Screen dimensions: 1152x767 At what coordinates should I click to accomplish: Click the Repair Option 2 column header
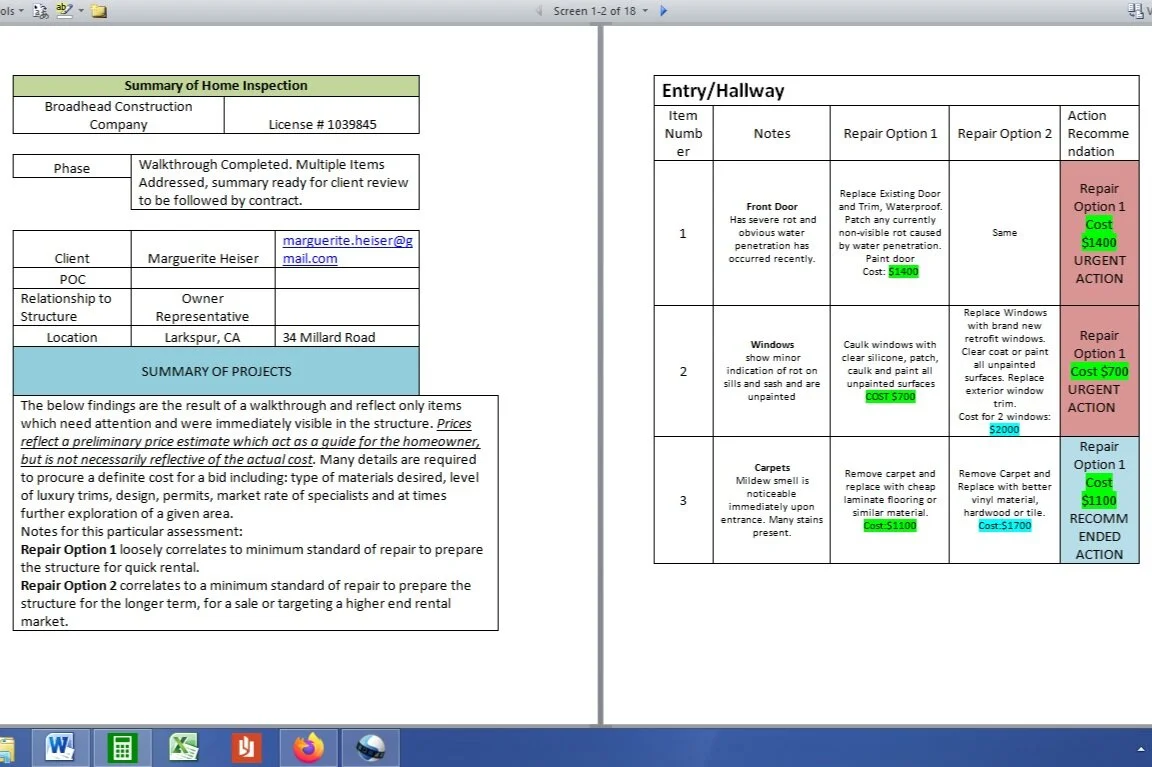(x=1004, y=133)
